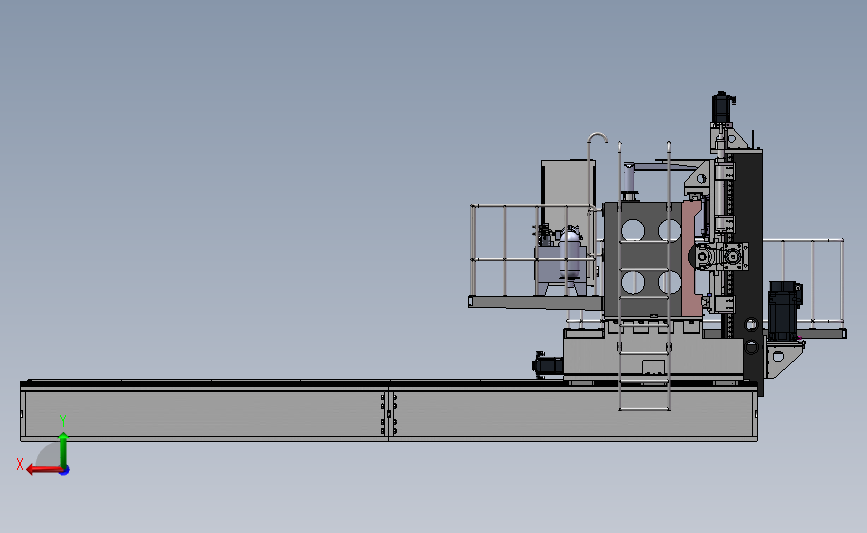
Task: Select the long machine bed base on the left
Action: click(205, 411)
